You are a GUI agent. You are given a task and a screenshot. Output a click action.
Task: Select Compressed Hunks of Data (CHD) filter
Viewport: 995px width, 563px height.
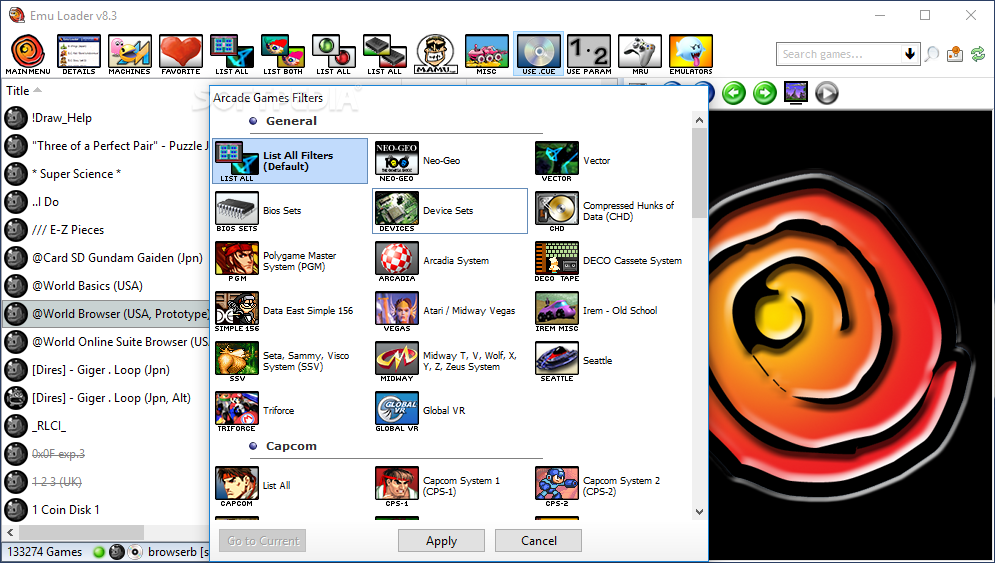[x=609, y=211]
